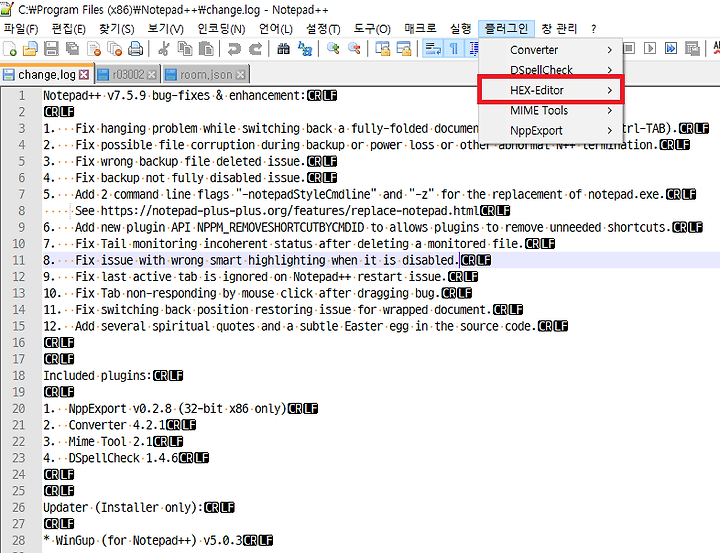Screen dimensions: 720x553
Task: Click the replace-notepad.html URL text
Action: 290,211
